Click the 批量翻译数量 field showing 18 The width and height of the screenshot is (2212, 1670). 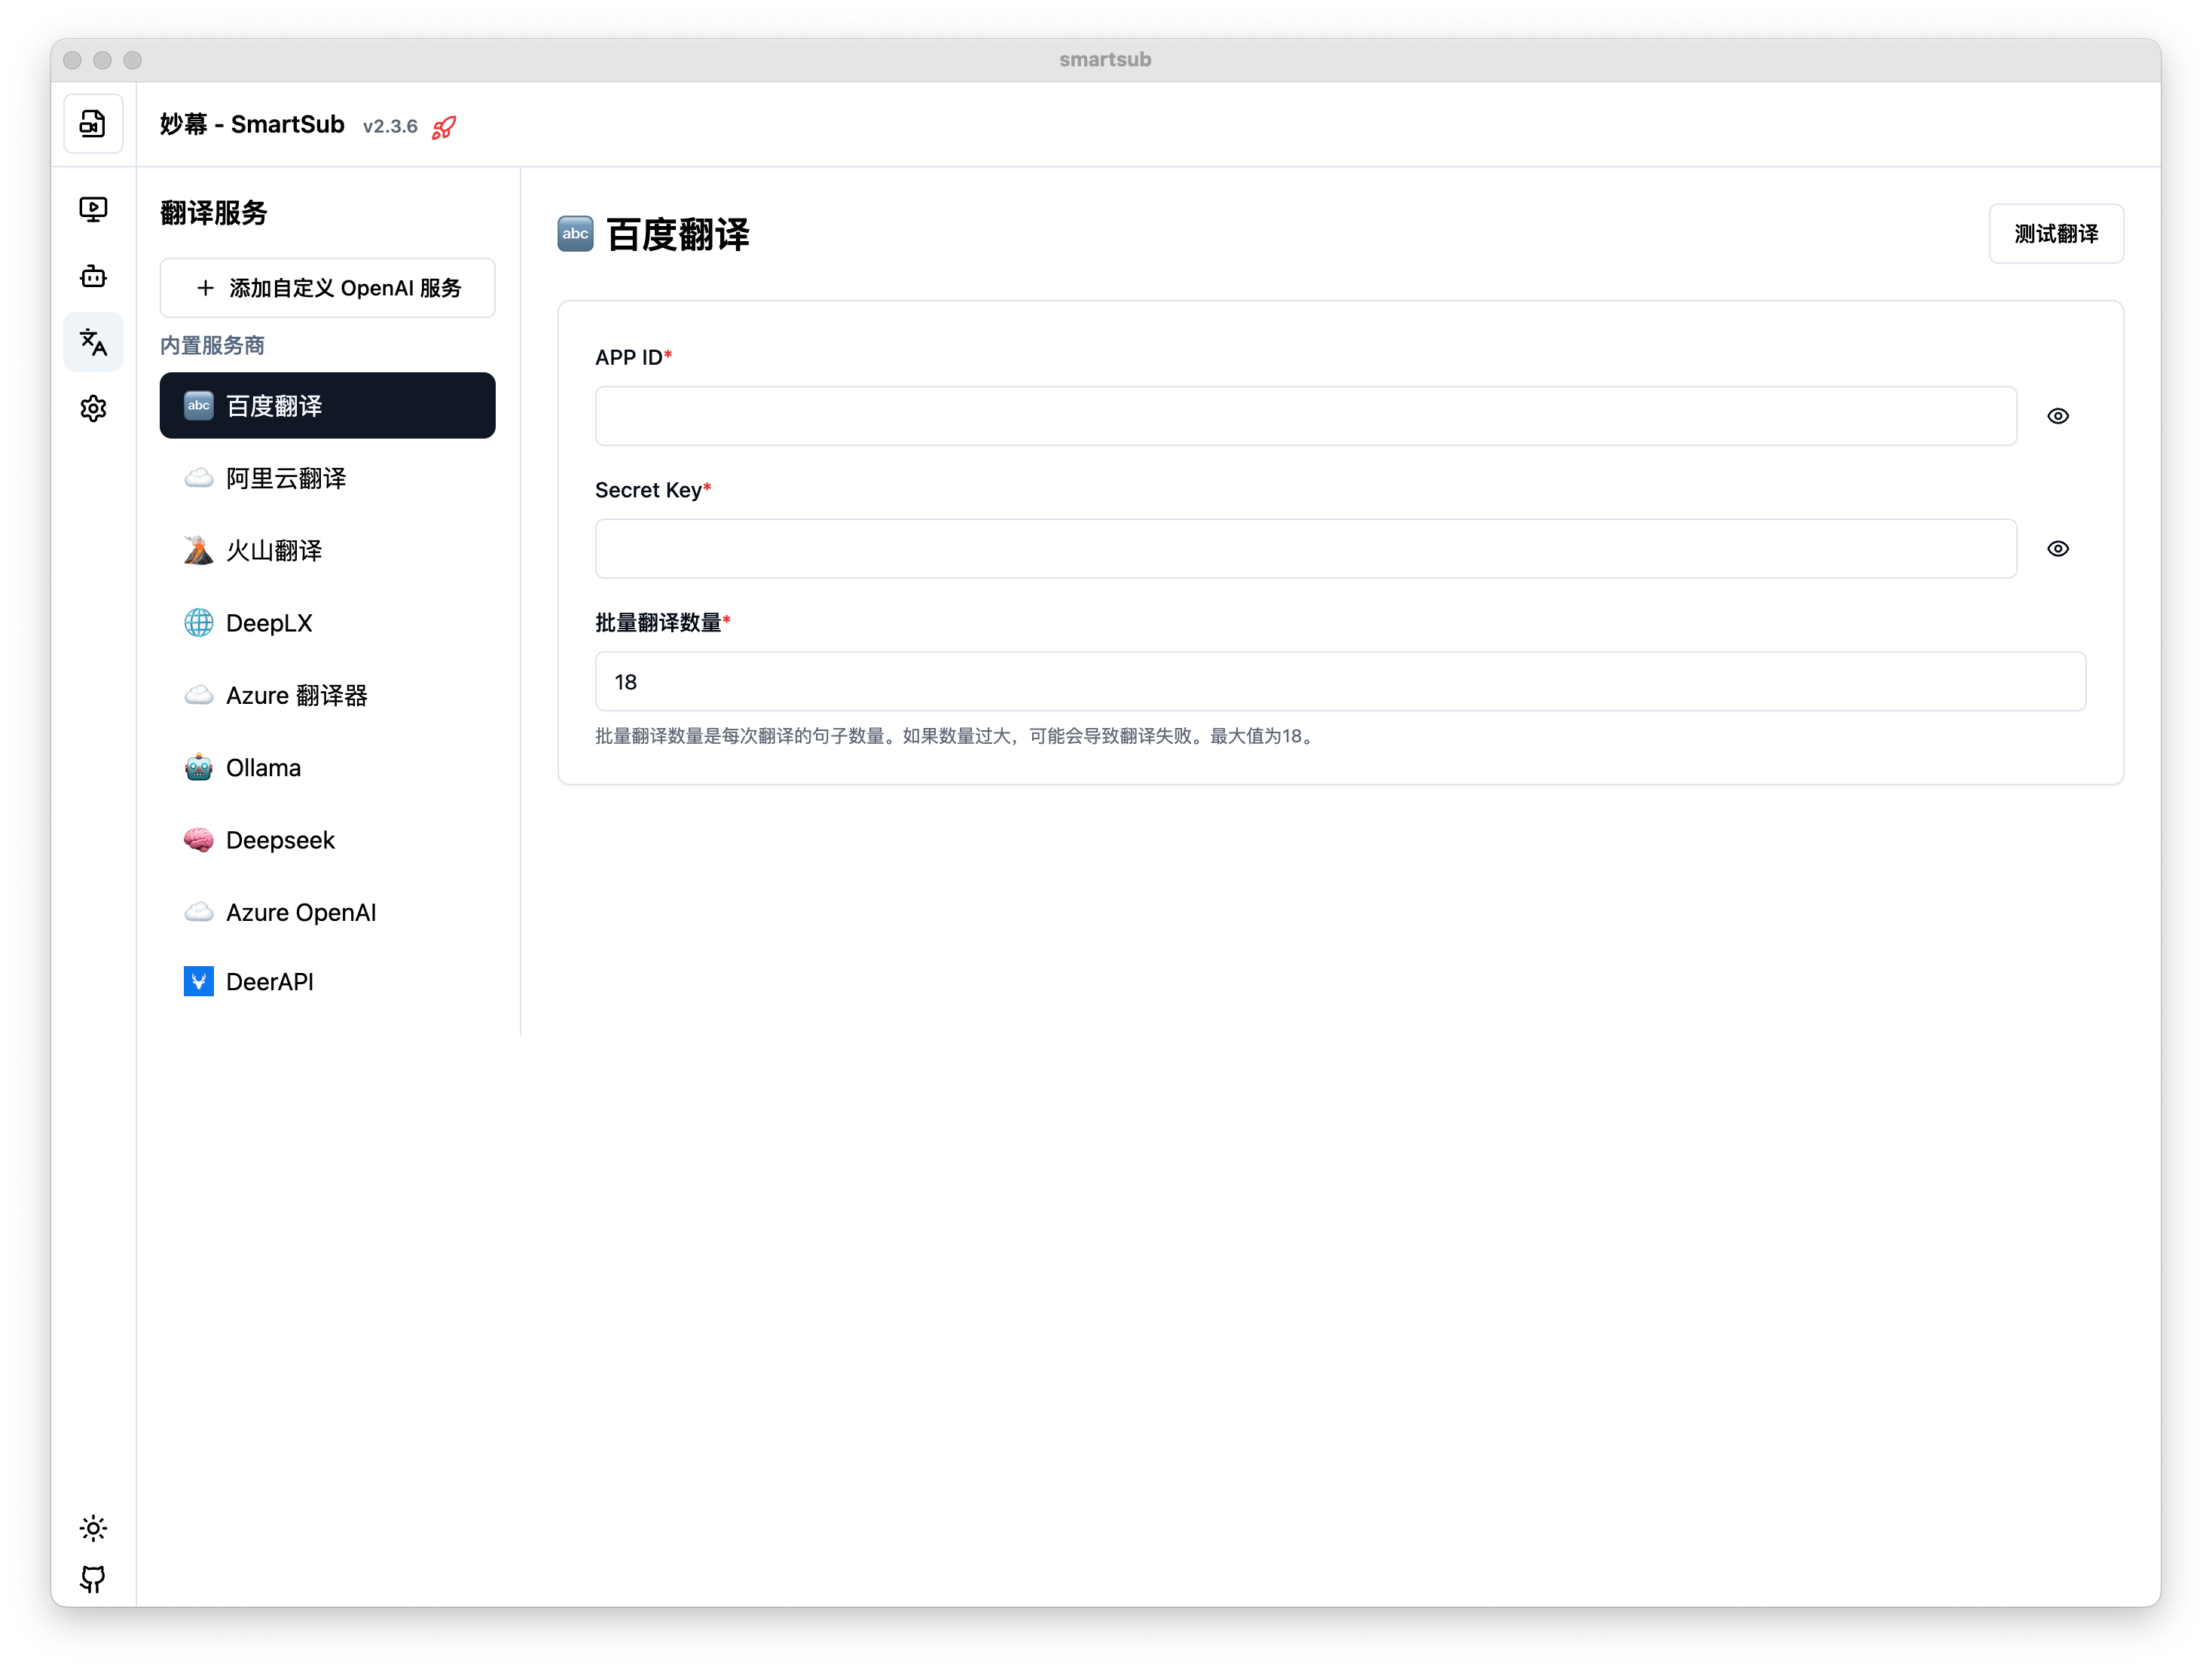point(1340,681)
